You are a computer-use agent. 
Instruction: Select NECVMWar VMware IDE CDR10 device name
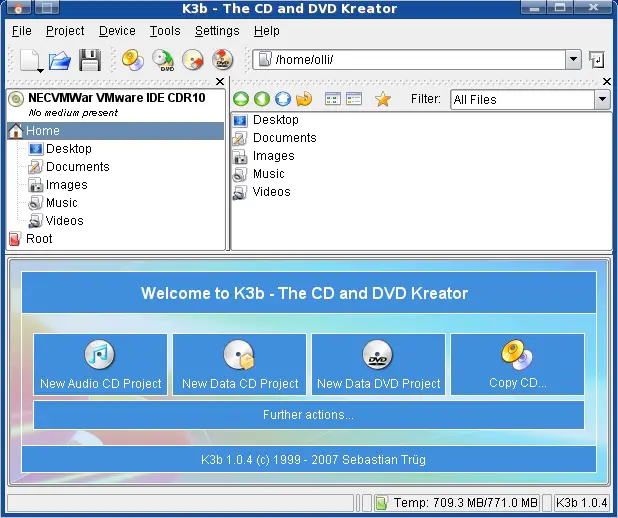coord(117,98)
